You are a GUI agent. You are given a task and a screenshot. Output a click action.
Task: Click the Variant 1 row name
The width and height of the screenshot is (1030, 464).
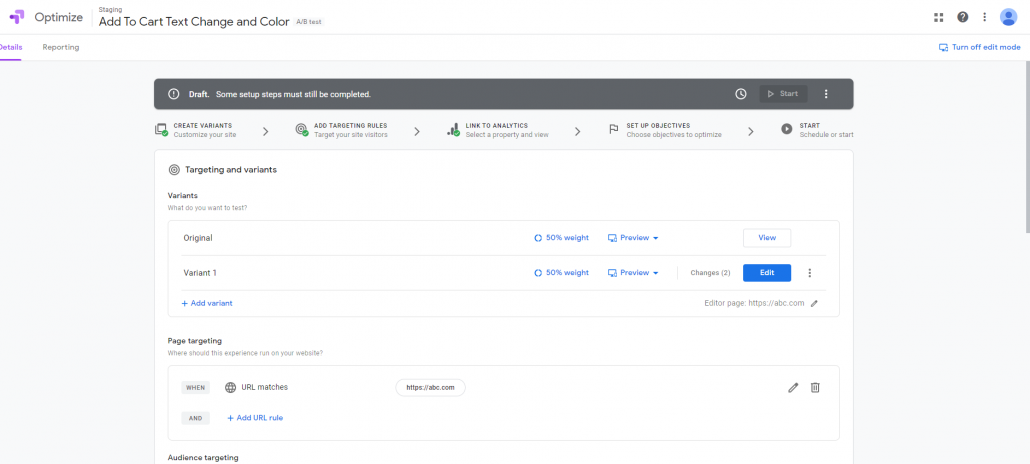coord(199,273)
